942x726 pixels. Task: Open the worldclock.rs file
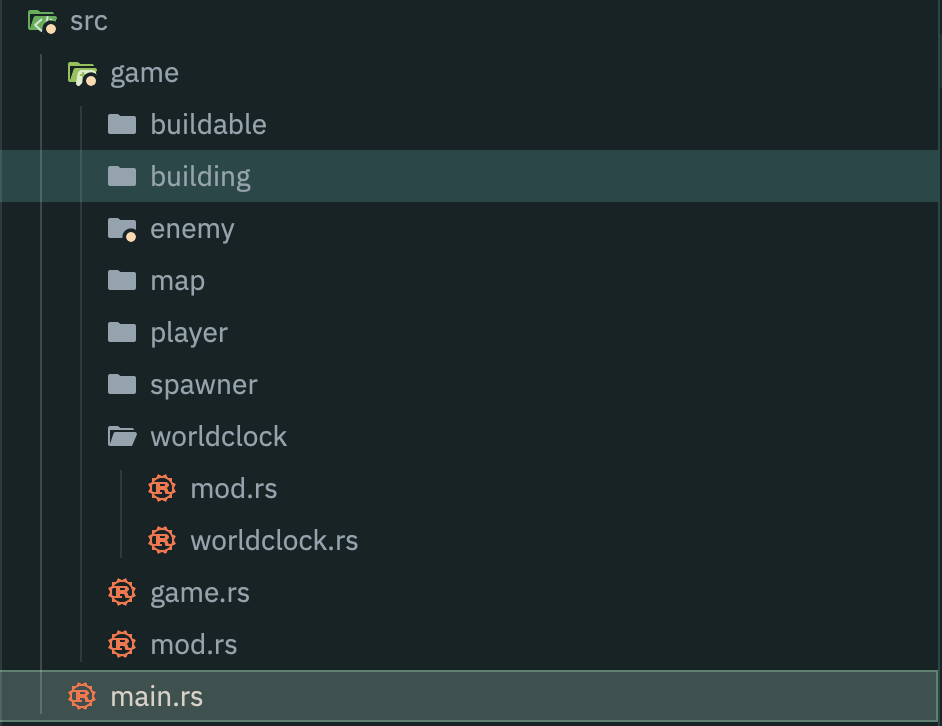tap(273, 541)
